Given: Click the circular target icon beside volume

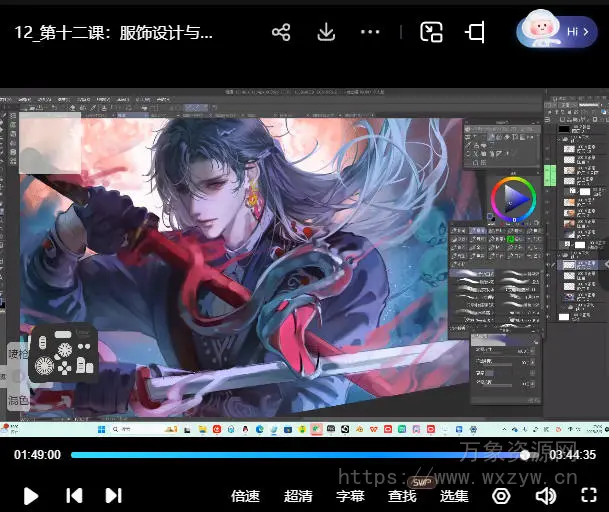Looking at the screenshot, I should tap(501, 495).
